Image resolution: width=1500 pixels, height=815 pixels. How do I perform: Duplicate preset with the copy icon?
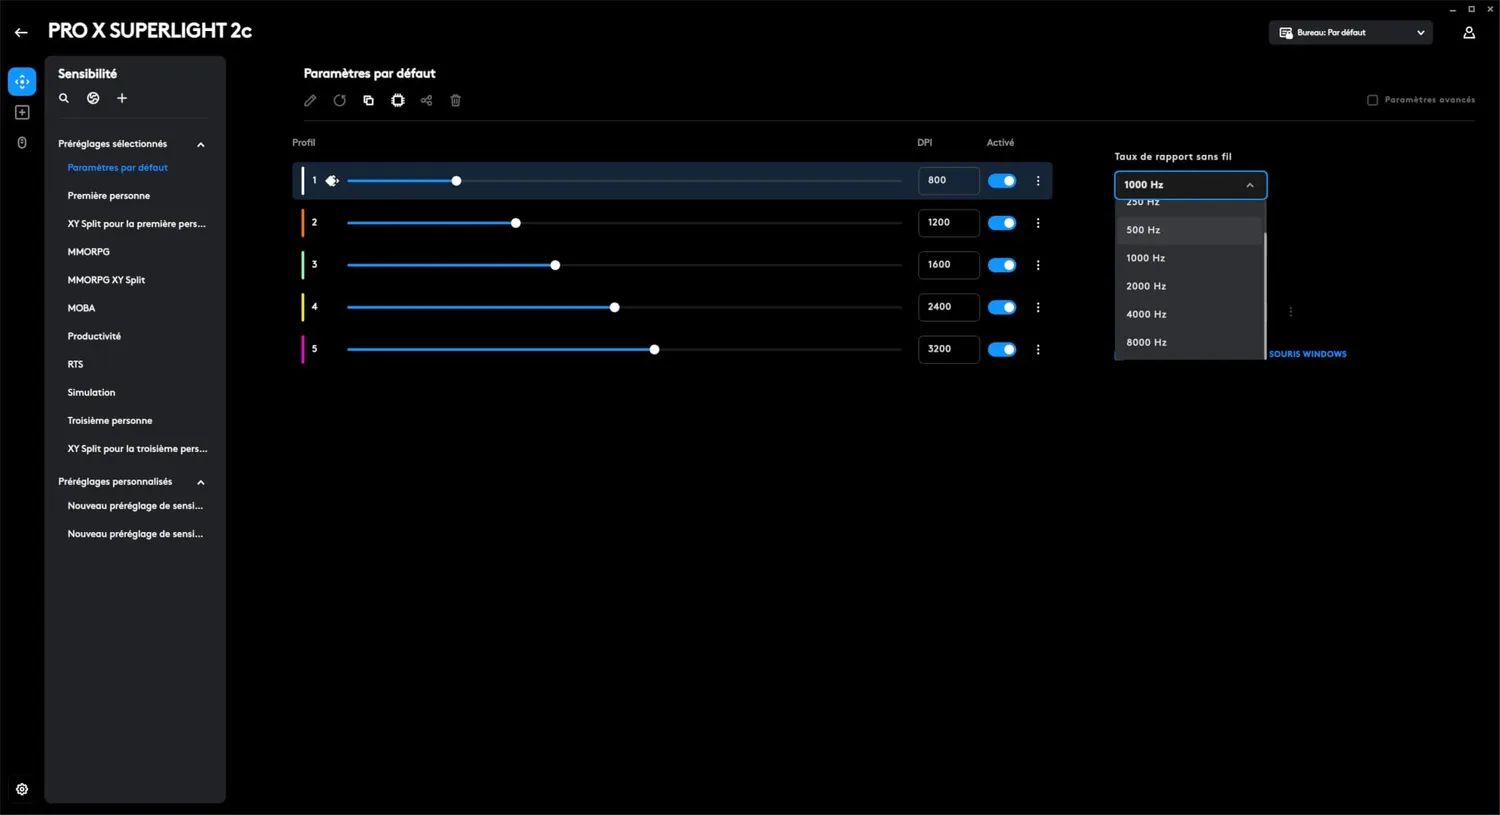point(369,100)
